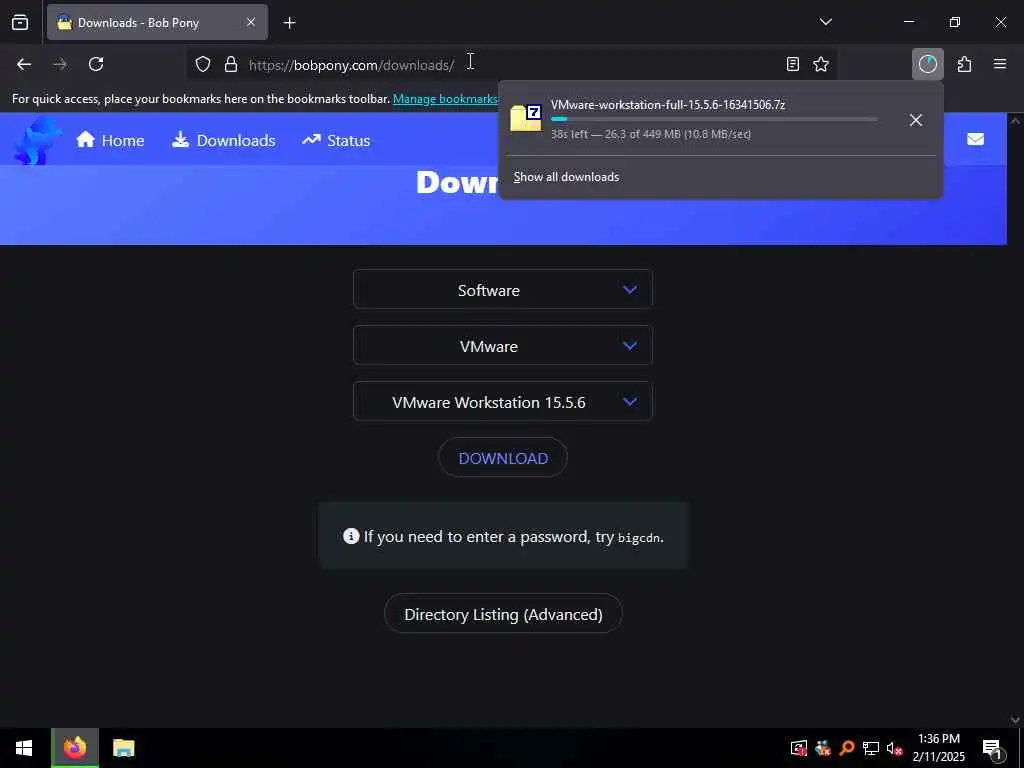The height and width of the screenshot is (768, 1024).
Task: Click the first system tray security icon
Action: click(x=799, y=748)
